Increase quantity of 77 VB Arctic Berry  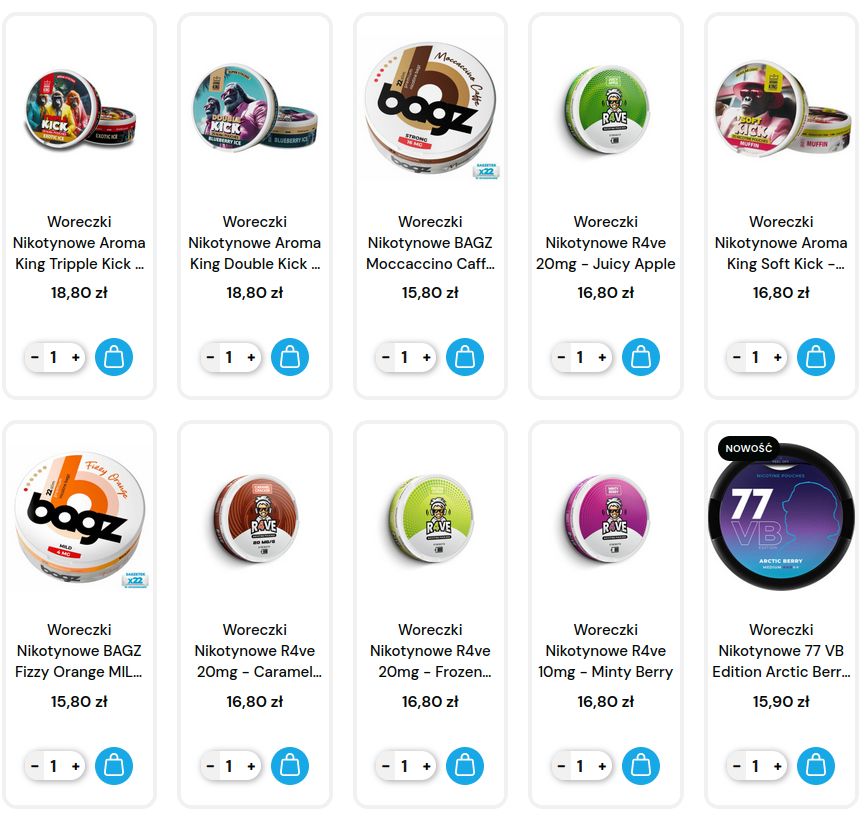coord(777,766)
